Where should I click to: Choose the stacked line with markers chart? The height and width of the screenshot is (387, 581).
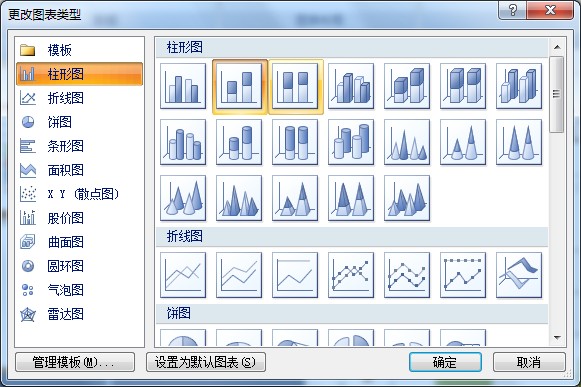[x=407, y=275]
